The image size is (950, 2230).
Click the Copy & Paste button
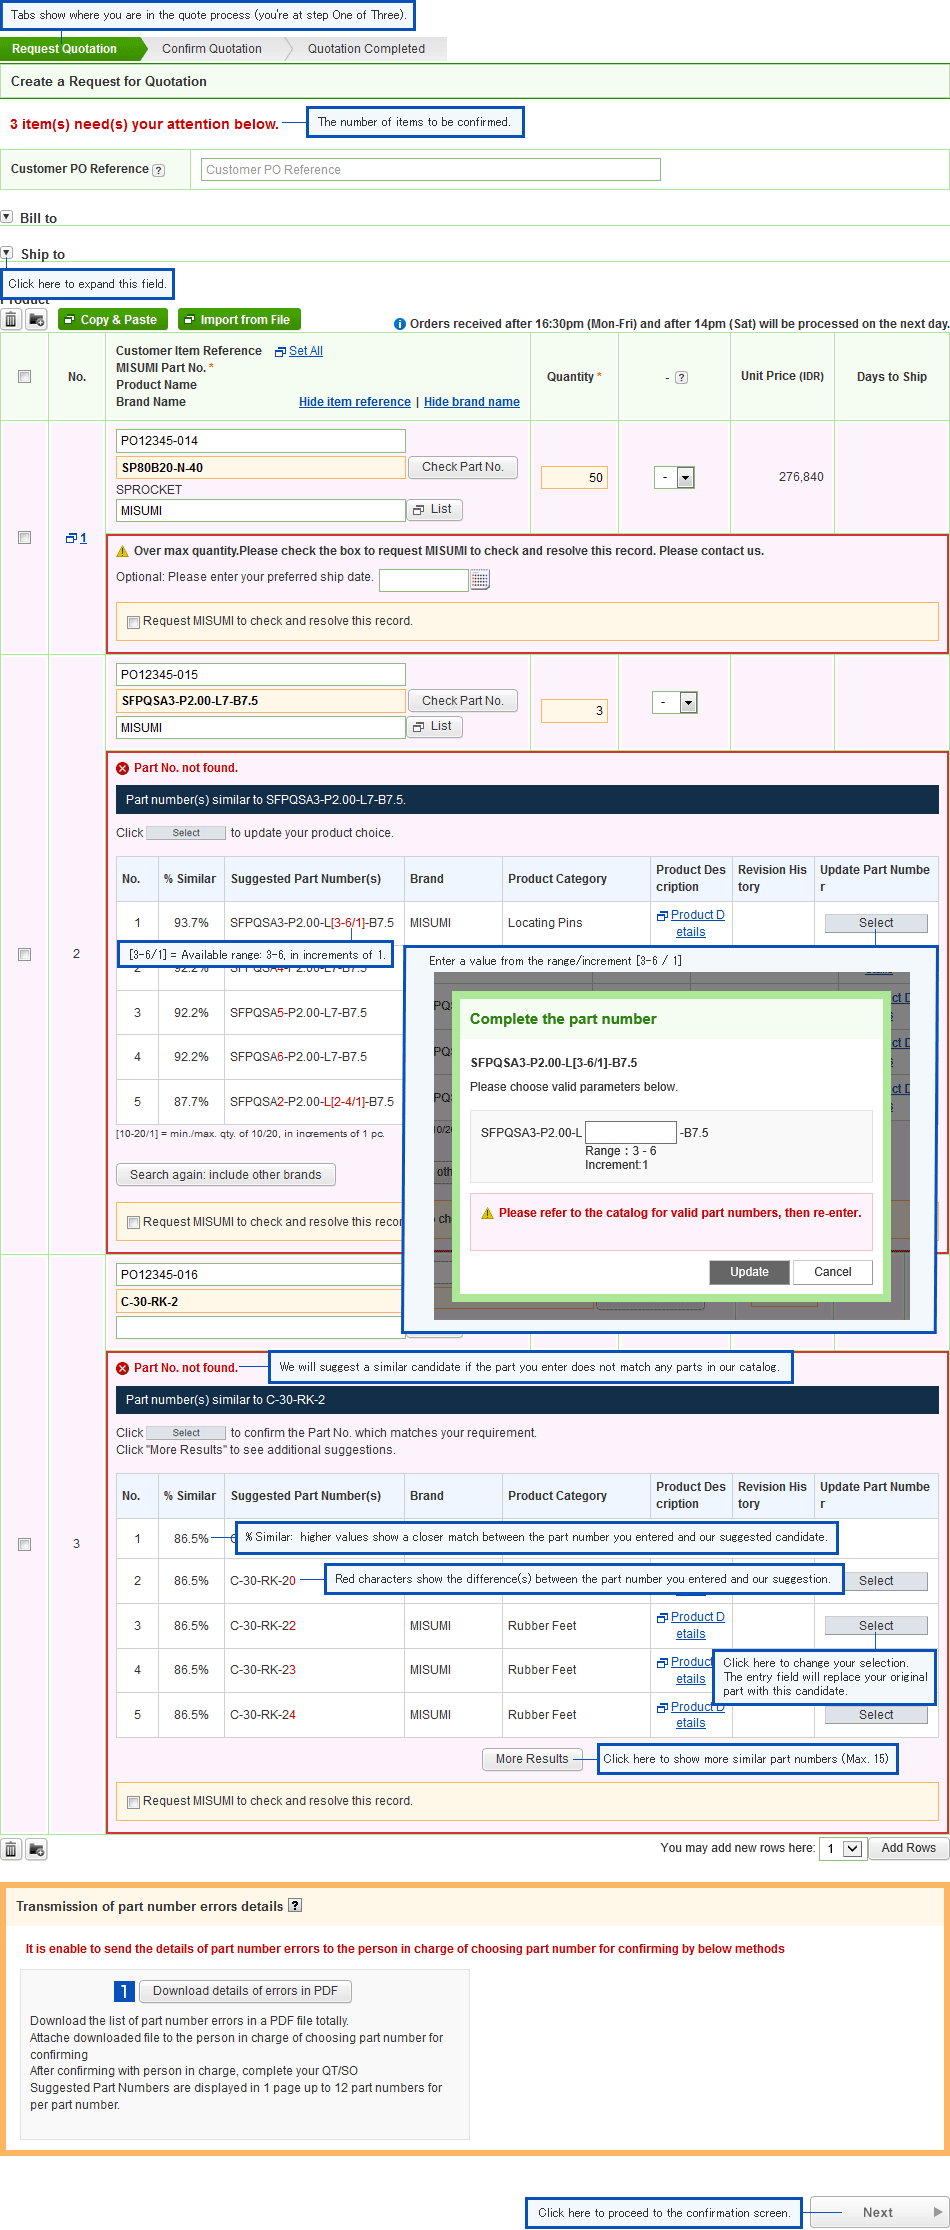(x=111, y=320)
